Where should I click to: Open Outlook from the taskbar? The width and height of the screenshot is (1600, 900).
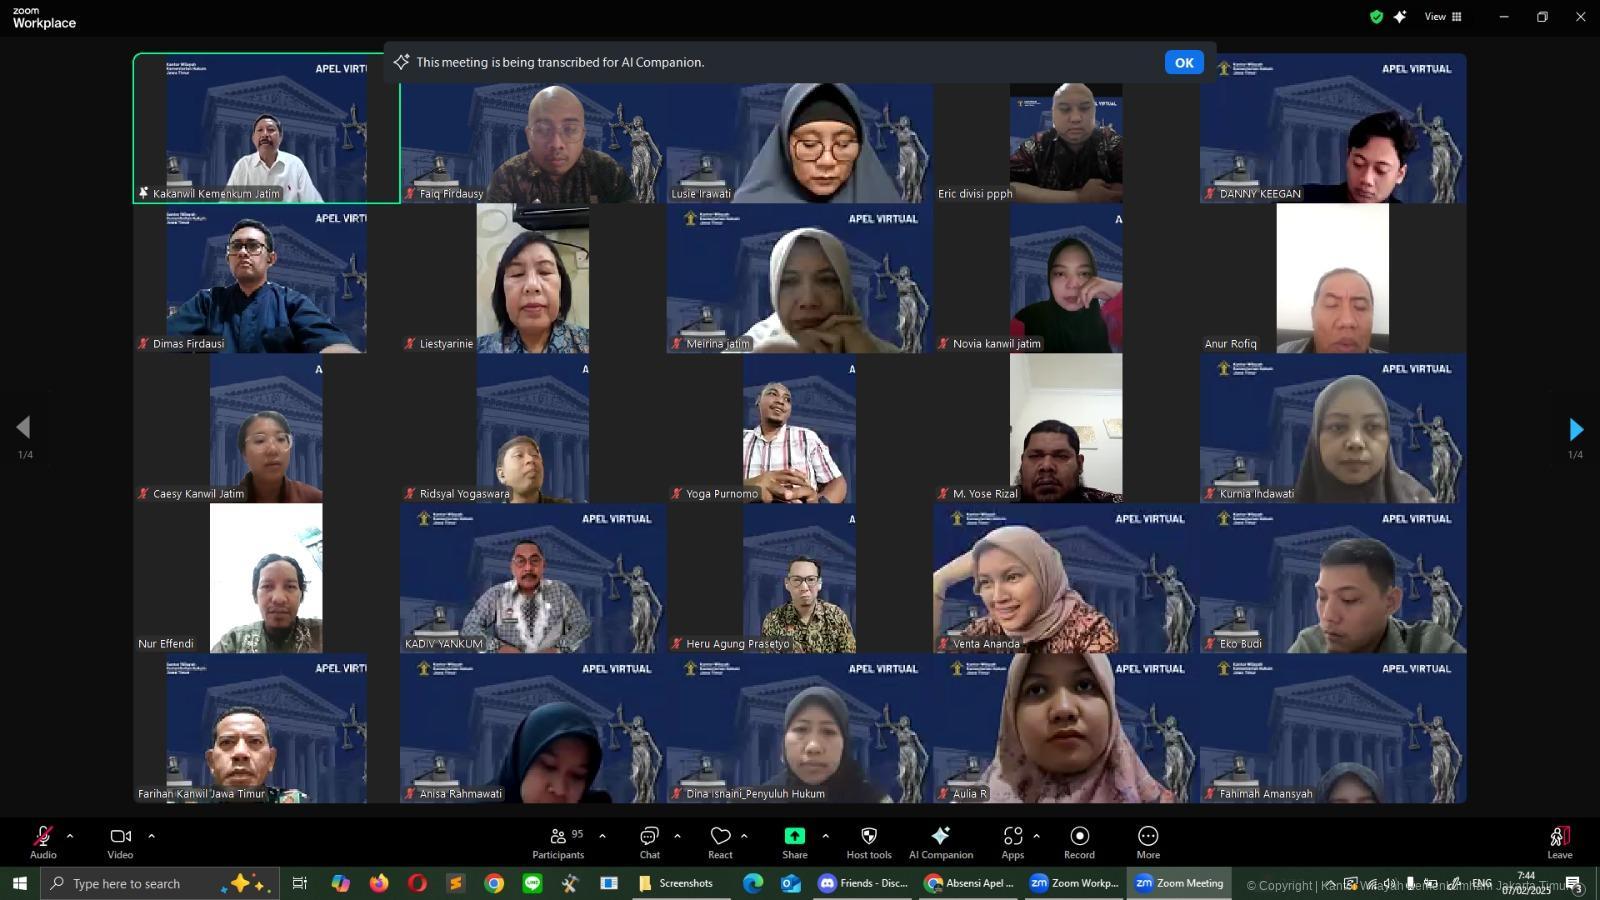pyautogui.click(x=791, y=883)
